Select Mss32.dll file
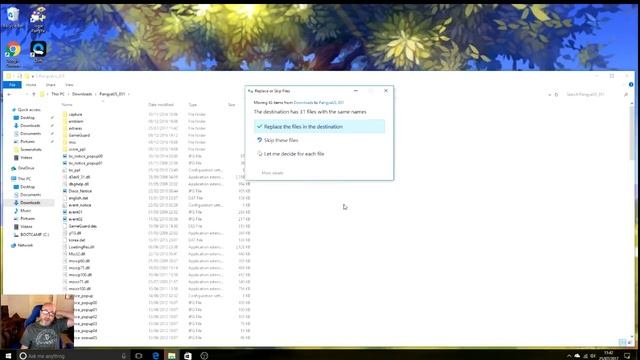The width and height of the screenshot is (640, 360). click(x=77, y=254)
